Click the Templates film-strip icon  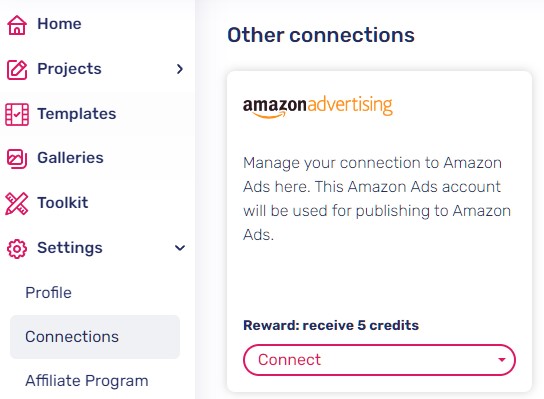click(17, 114)
